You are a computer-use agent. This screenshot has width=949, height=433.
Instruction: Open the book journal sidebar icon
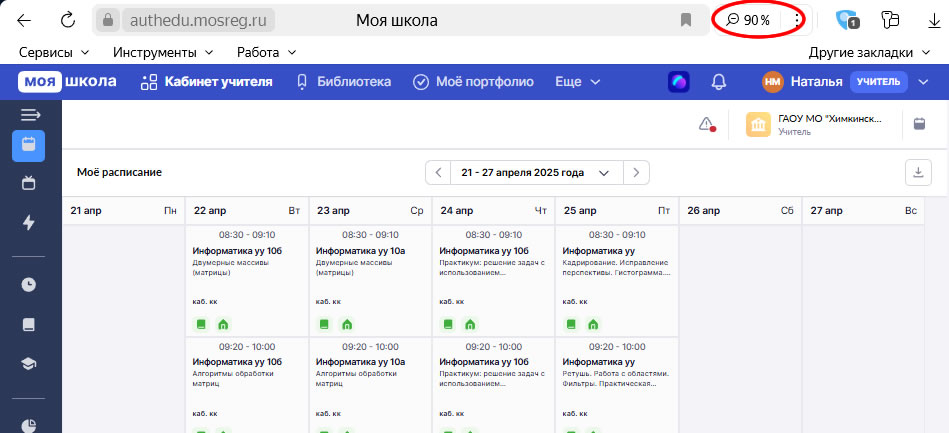(28, 325)
